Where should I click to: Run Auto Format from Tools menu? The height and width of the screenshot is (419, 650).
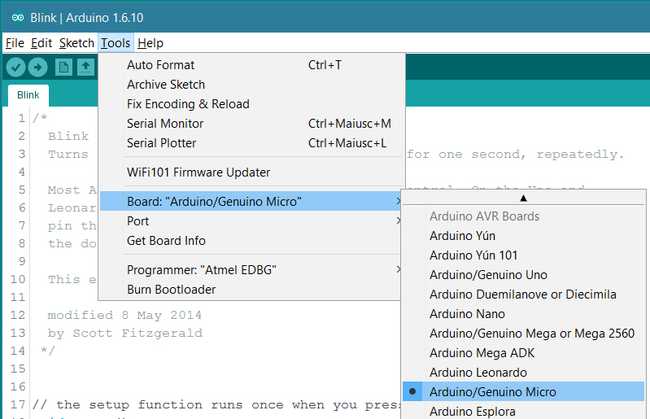pyautogui.click(x=160, y=65)
